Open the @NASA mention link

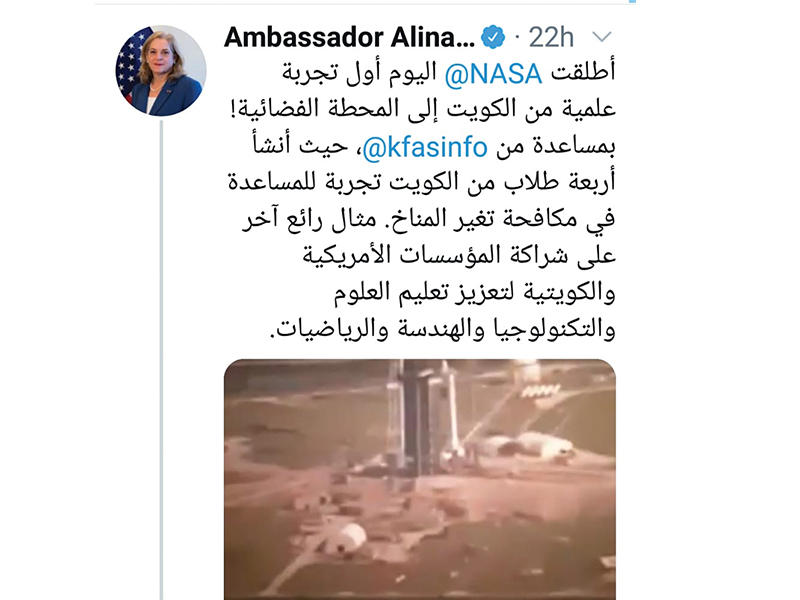pos(493,74)
